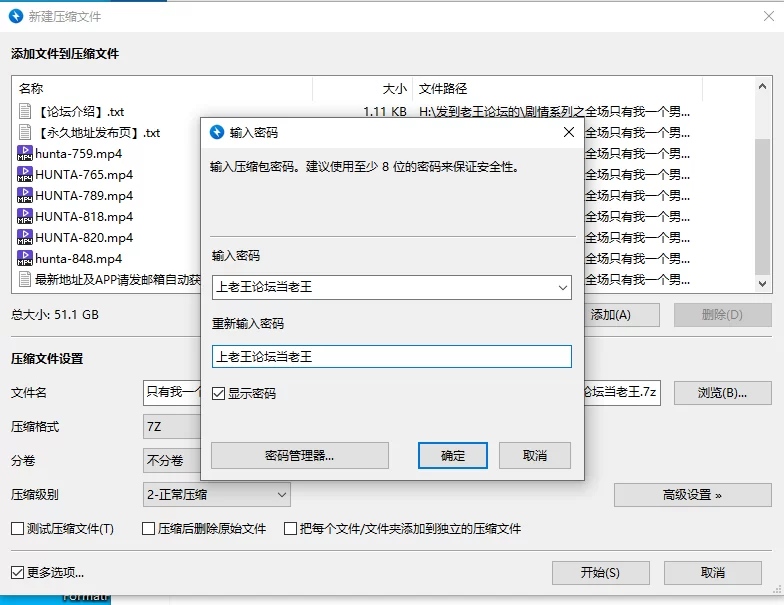Expand 高级设置 » options
The height and width of the screenshot is (605, 784).
[x=692, y=495]
